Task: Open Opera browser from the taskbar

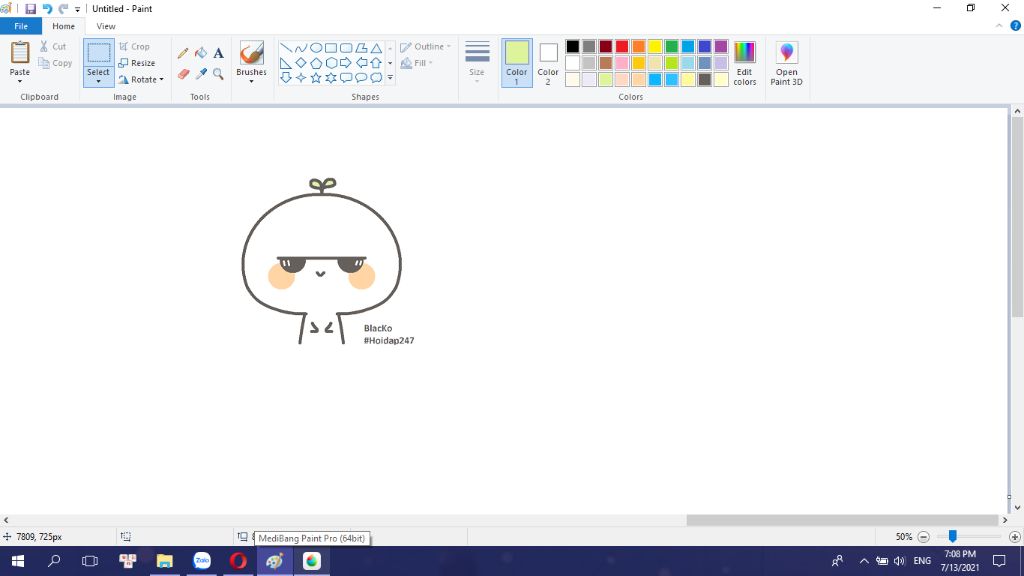Action: pos(238,561)
